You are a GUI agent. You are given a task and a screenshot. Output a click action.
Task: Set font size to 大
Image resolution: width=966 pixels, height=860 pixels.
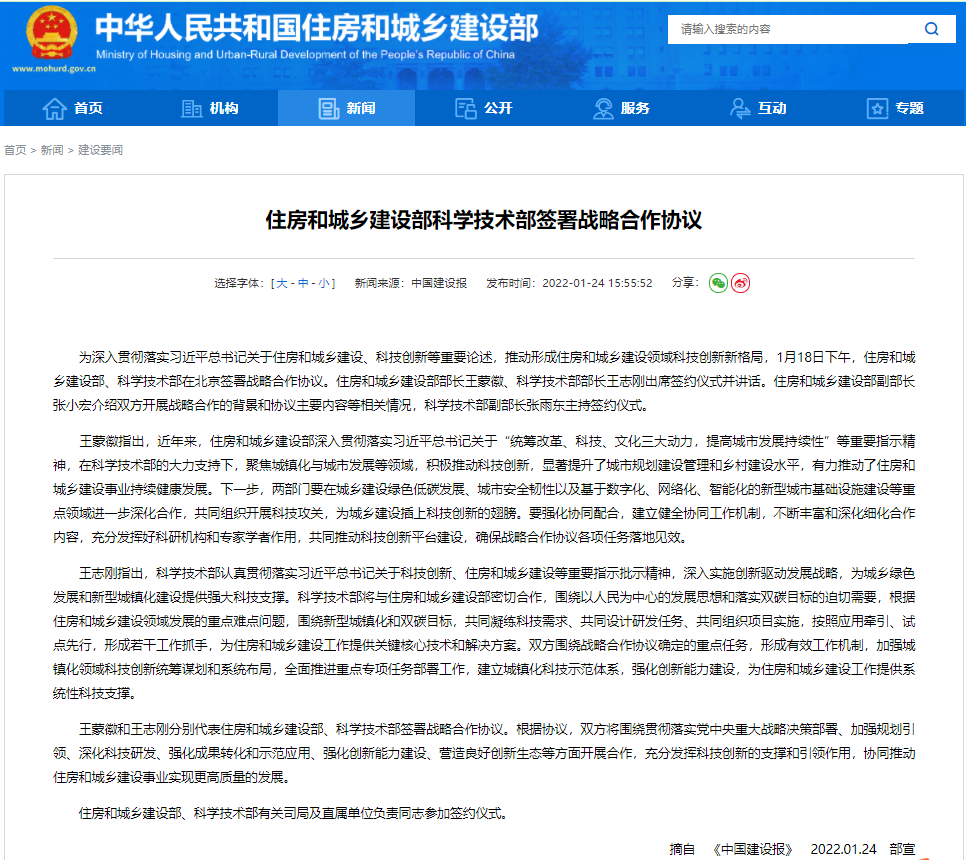pos(282,283)
